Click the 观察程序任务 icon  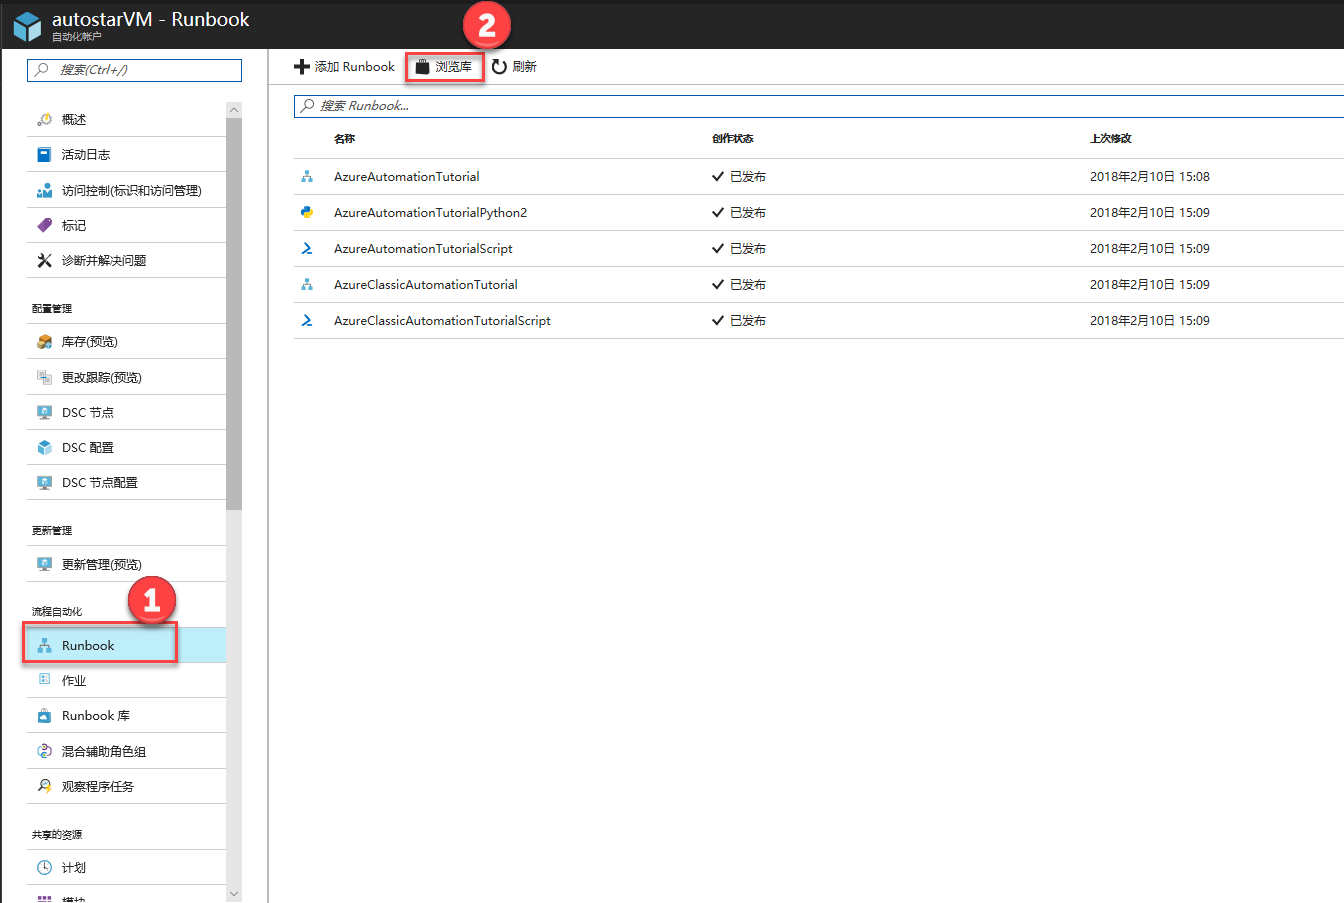pos(44,786)
